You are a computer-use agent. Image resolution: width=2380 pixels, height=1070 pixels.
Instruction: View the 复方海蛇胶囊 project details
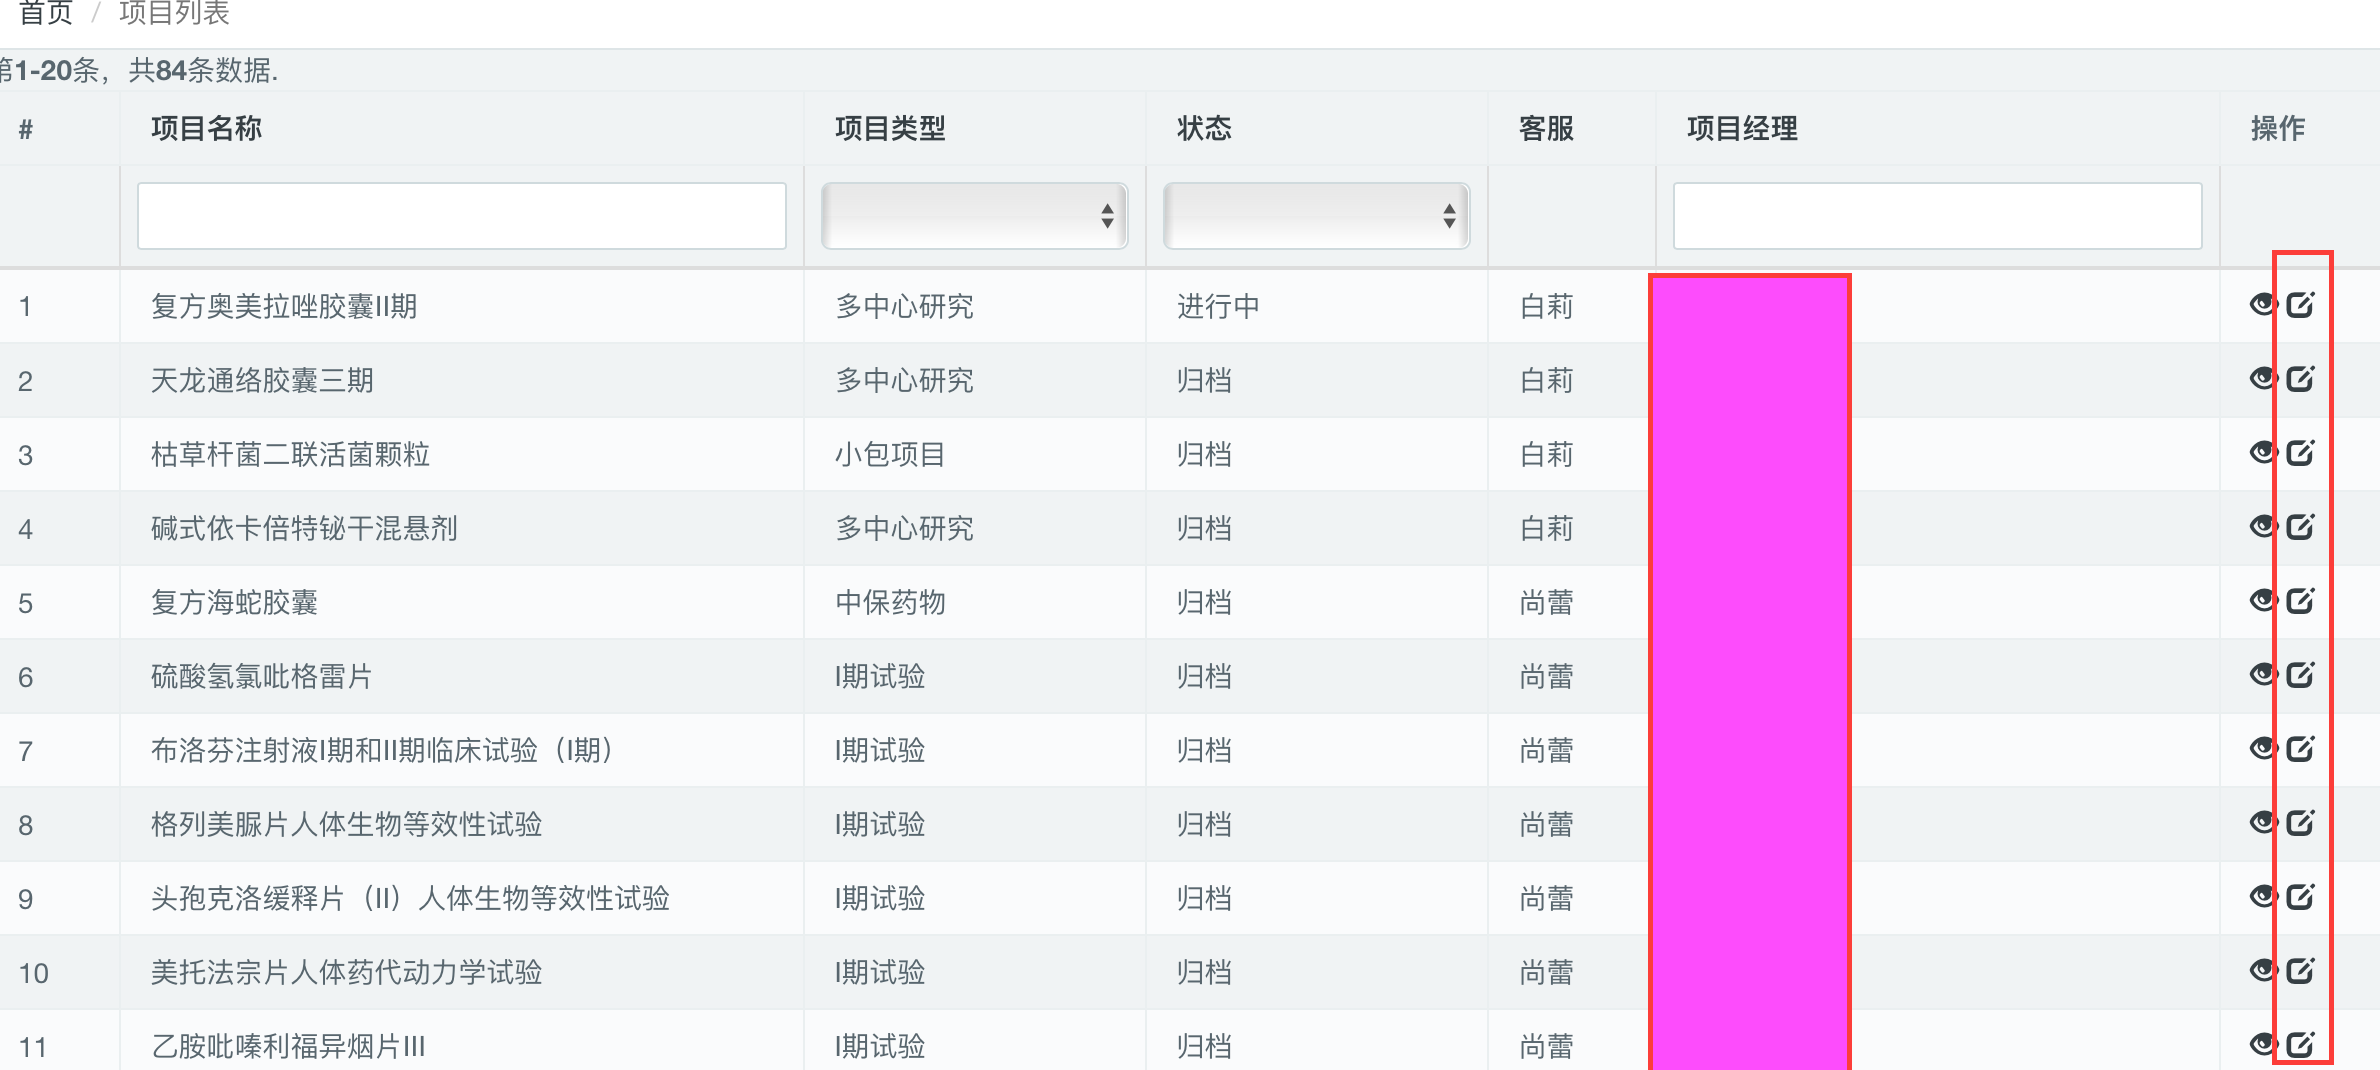click(2263, 600)
